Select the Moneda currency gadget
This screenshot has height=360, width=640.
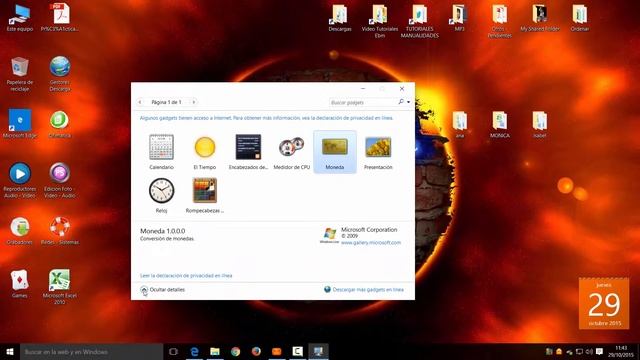tap(335, 151)
